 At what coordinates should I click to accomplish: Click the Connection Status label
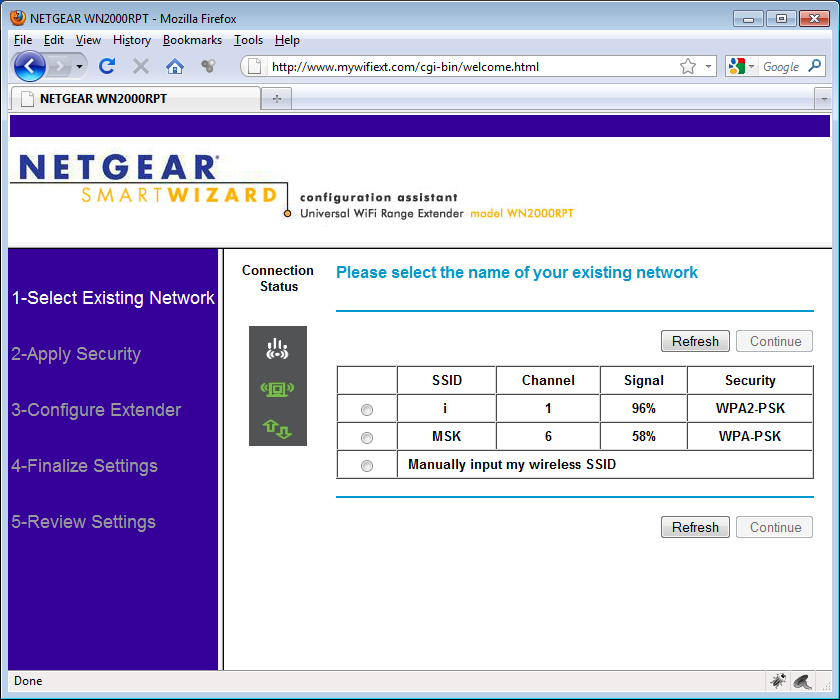(278, 278)
